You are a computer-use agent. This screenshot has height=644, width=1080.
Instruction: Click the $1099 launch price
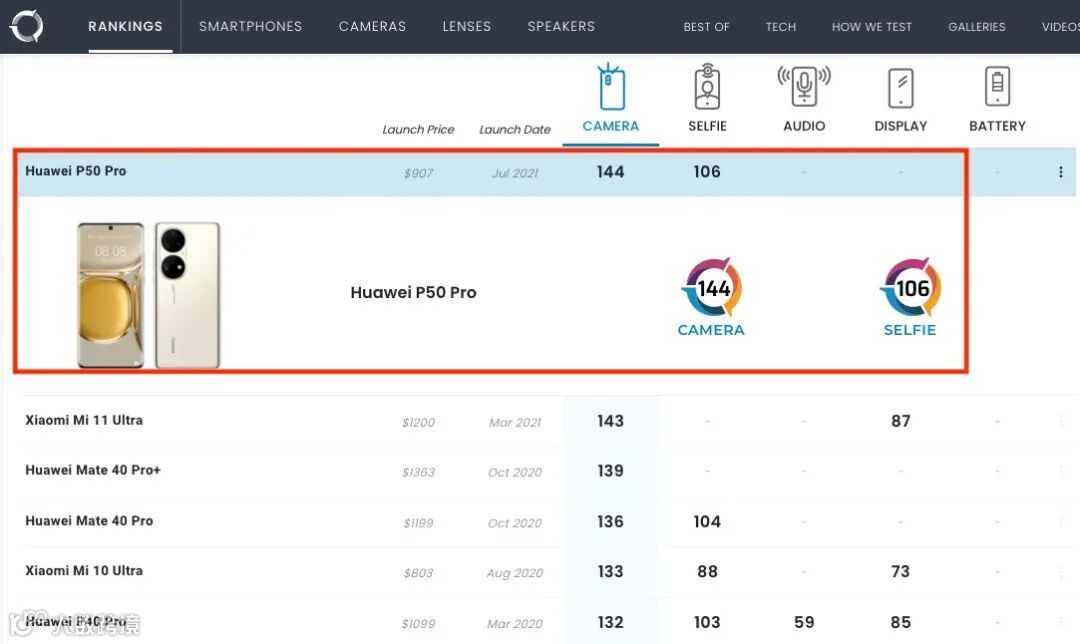pos(419,624)
